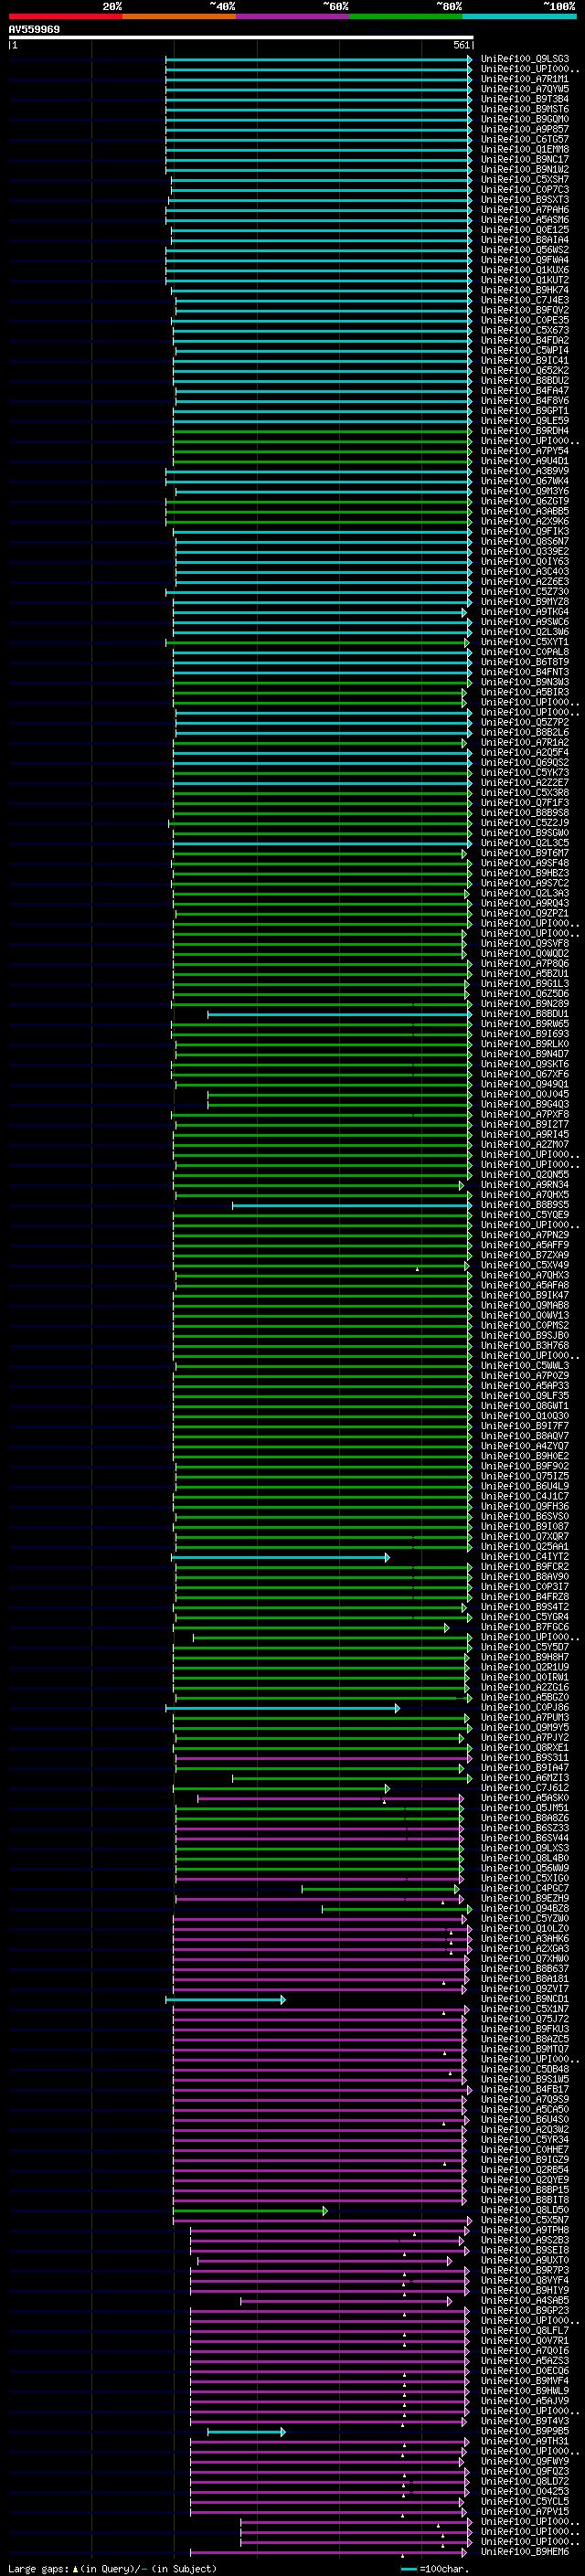Select the UniRef100_B9I693 label
The image size is (585, 2576).
pos(525,1034)
